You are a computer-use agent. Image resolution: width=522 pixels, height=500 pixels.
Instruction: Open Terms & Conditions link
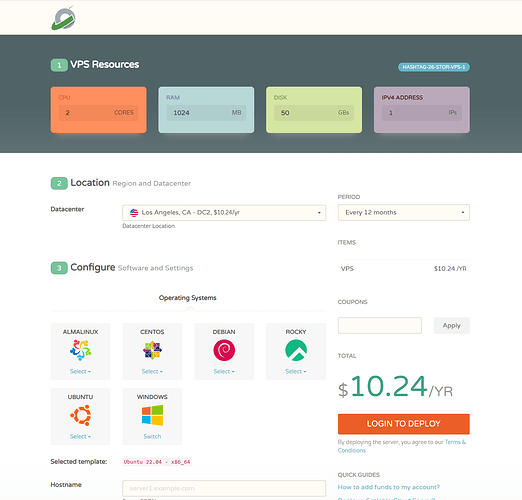coord(402,446)
